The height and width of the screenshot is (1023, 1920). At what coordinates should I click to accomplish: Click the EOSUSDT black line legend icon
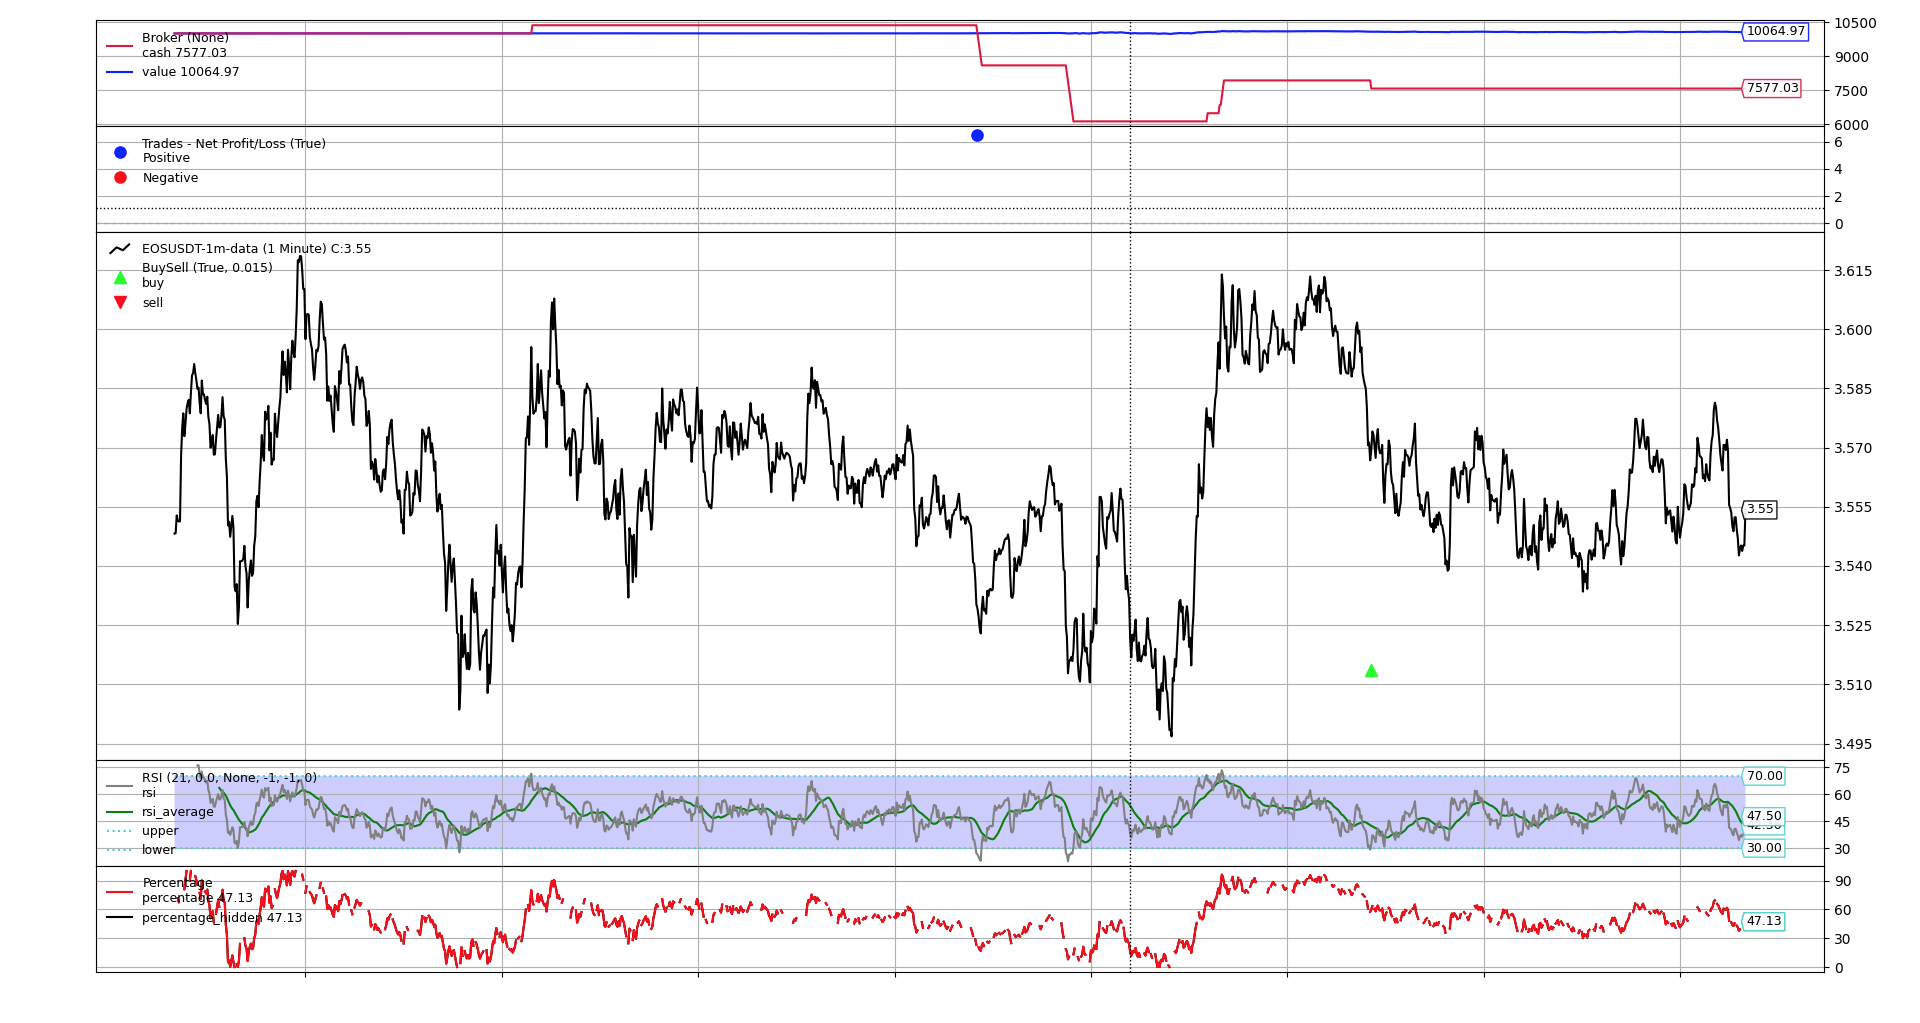pyautogui.click(x=120, y=249)
